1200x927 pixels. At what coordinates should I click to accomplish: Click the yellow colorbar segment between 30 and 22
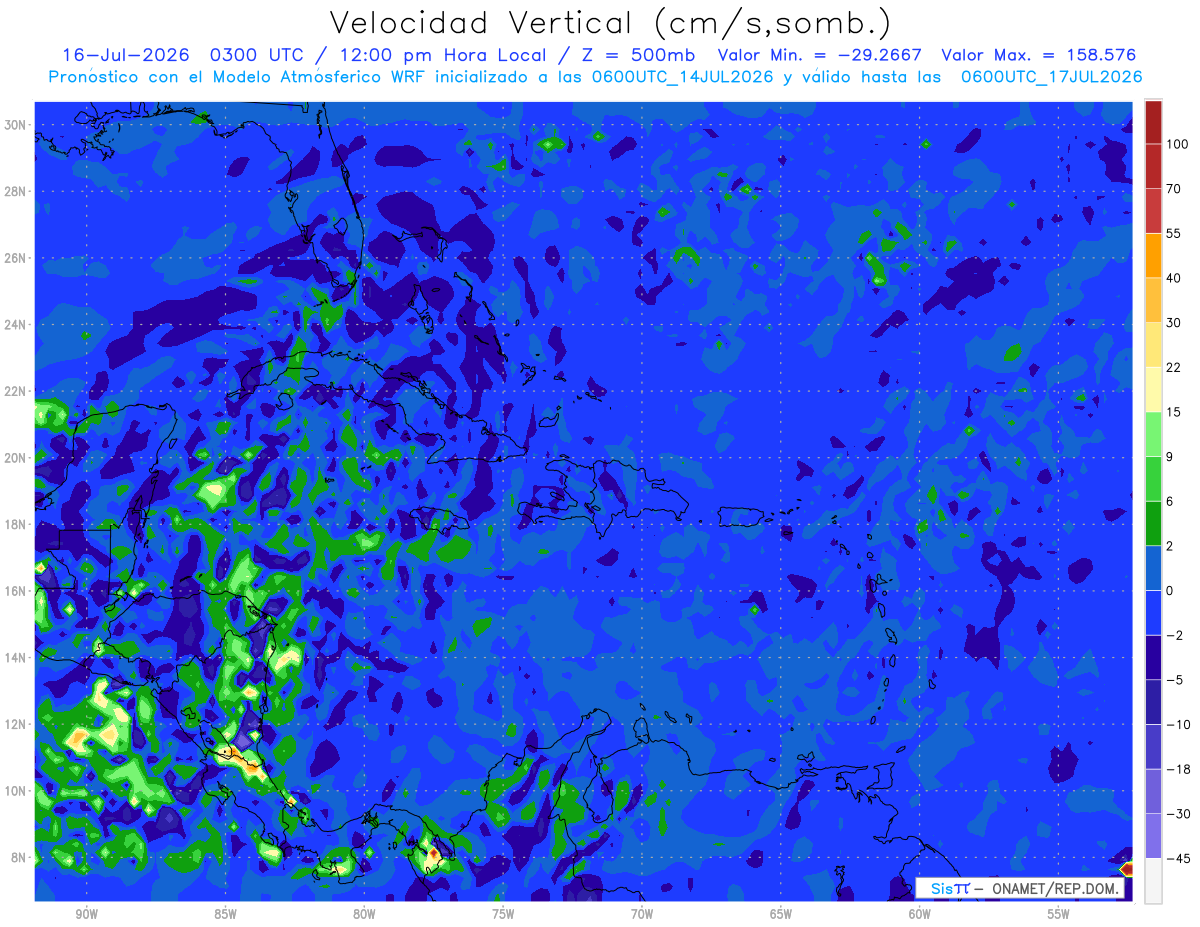click(x=1154, y=344)
